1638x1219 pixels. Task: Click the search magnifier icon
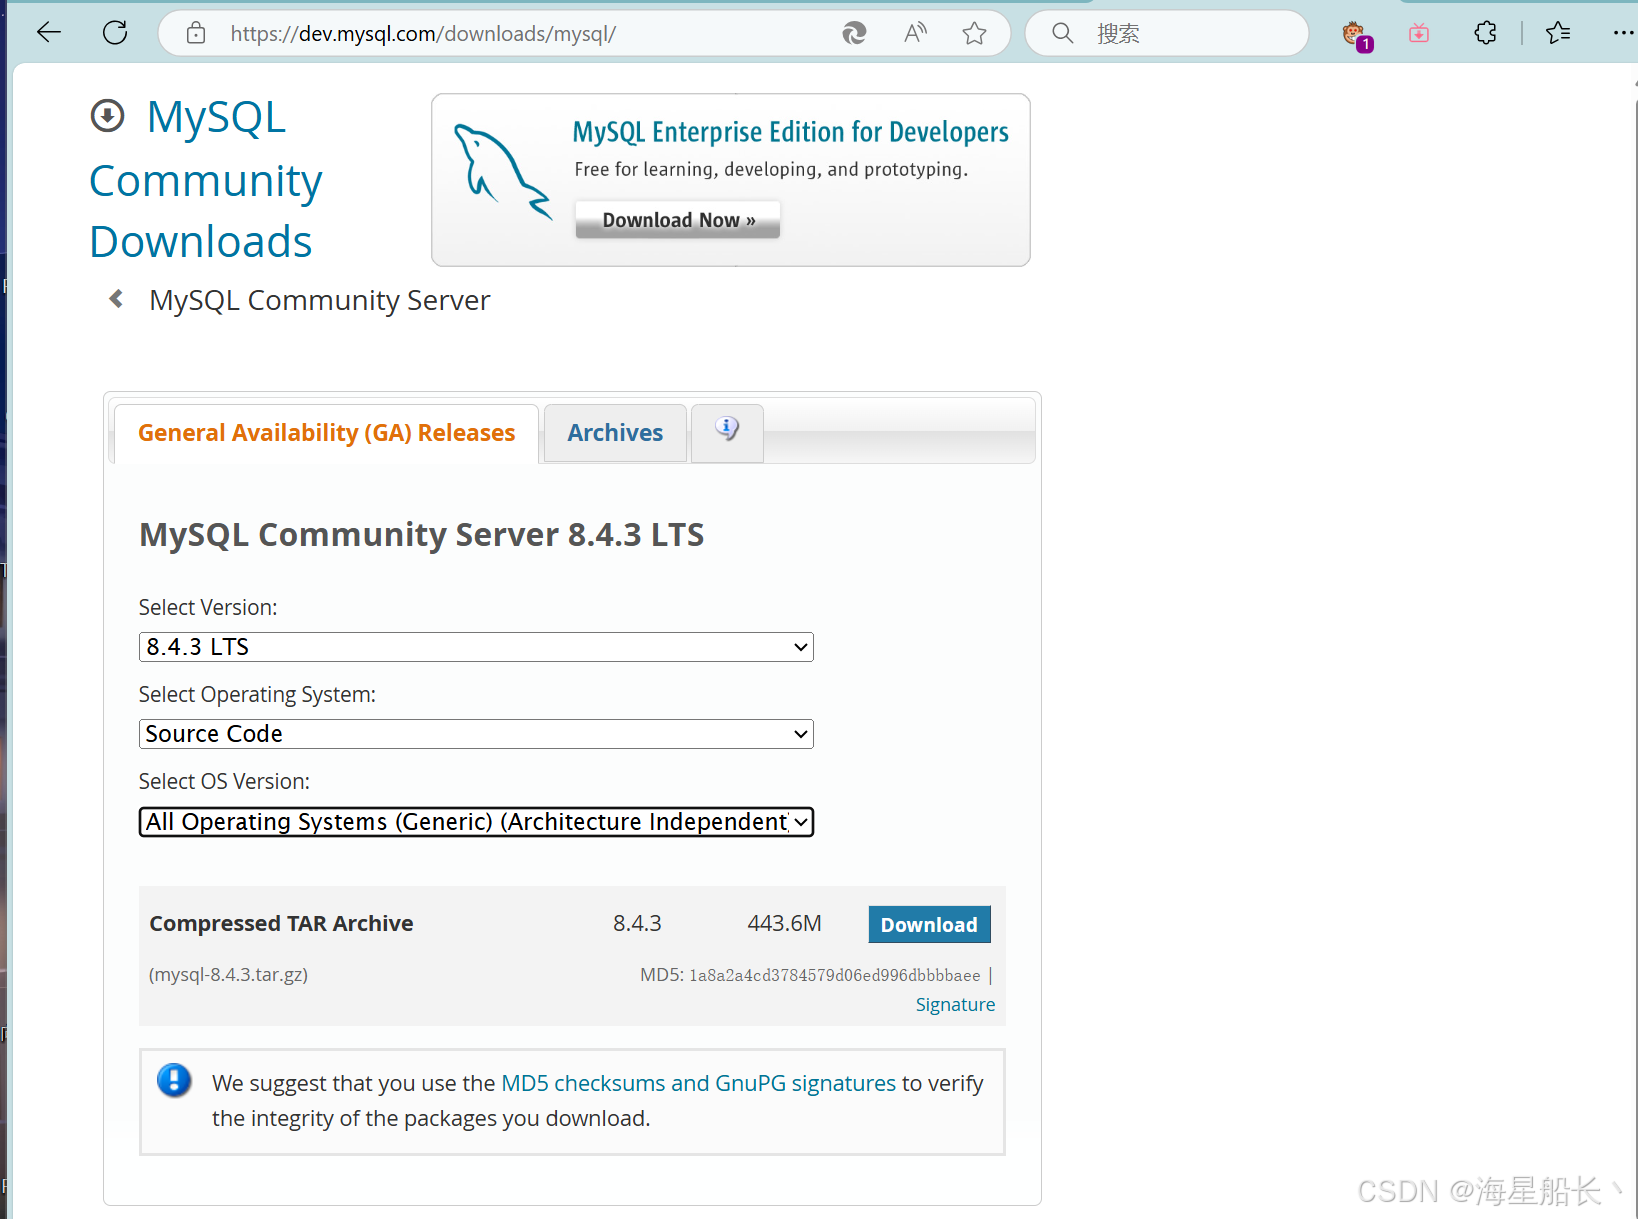point(1062,33)
